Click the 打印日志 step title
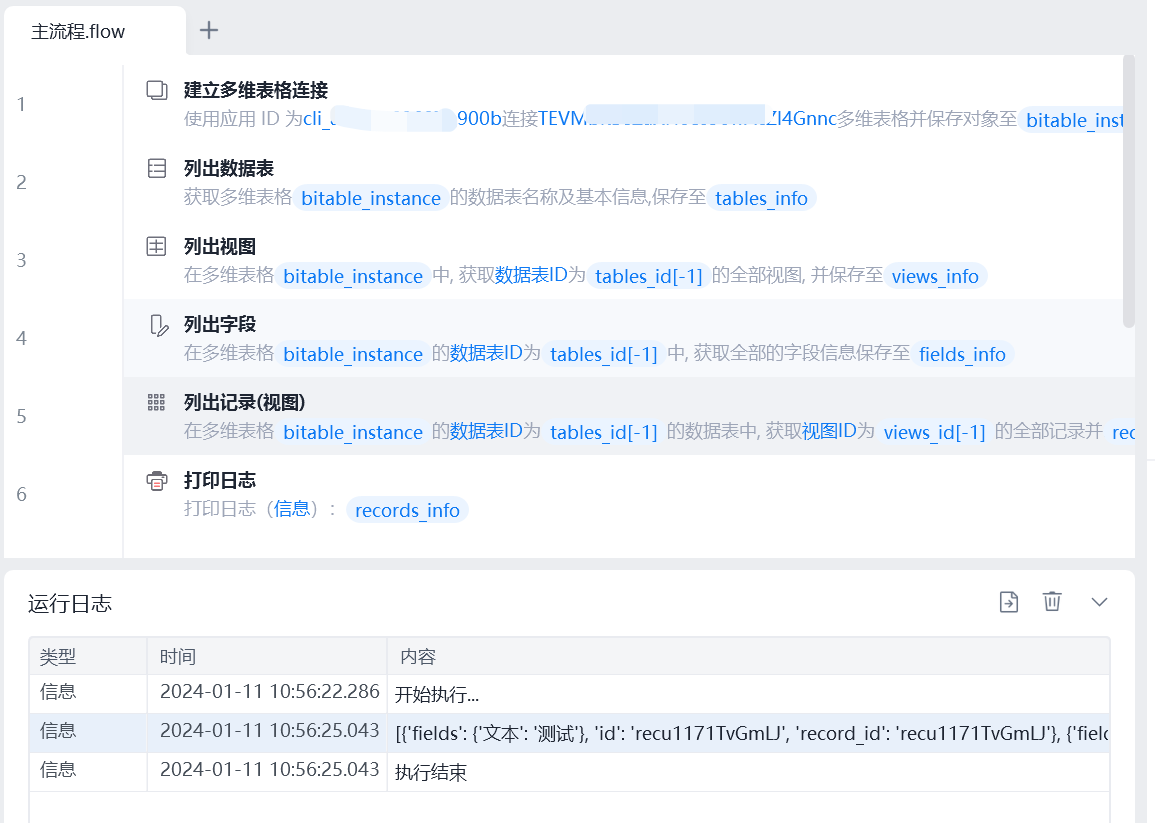1155x823 pixels. pyautogui.click(x=220, y=481)
